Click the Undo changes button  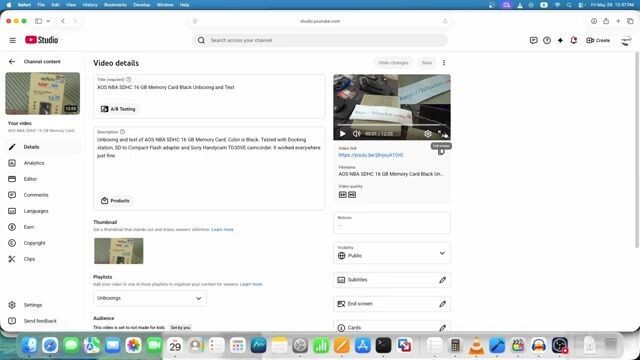(393, 62)
